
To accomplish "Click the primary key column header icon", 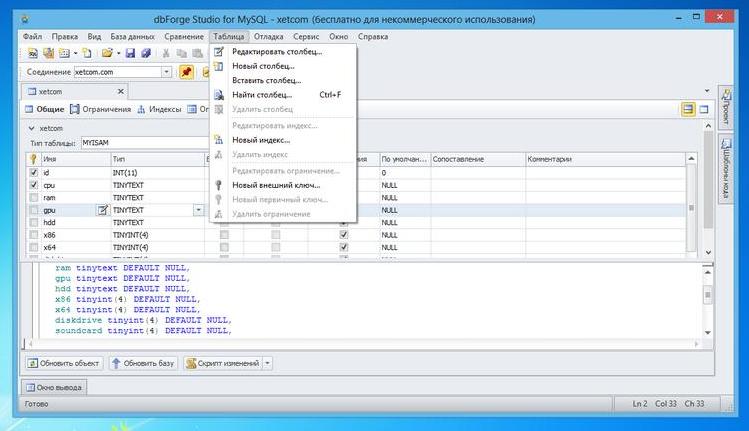I will point(33,159).
